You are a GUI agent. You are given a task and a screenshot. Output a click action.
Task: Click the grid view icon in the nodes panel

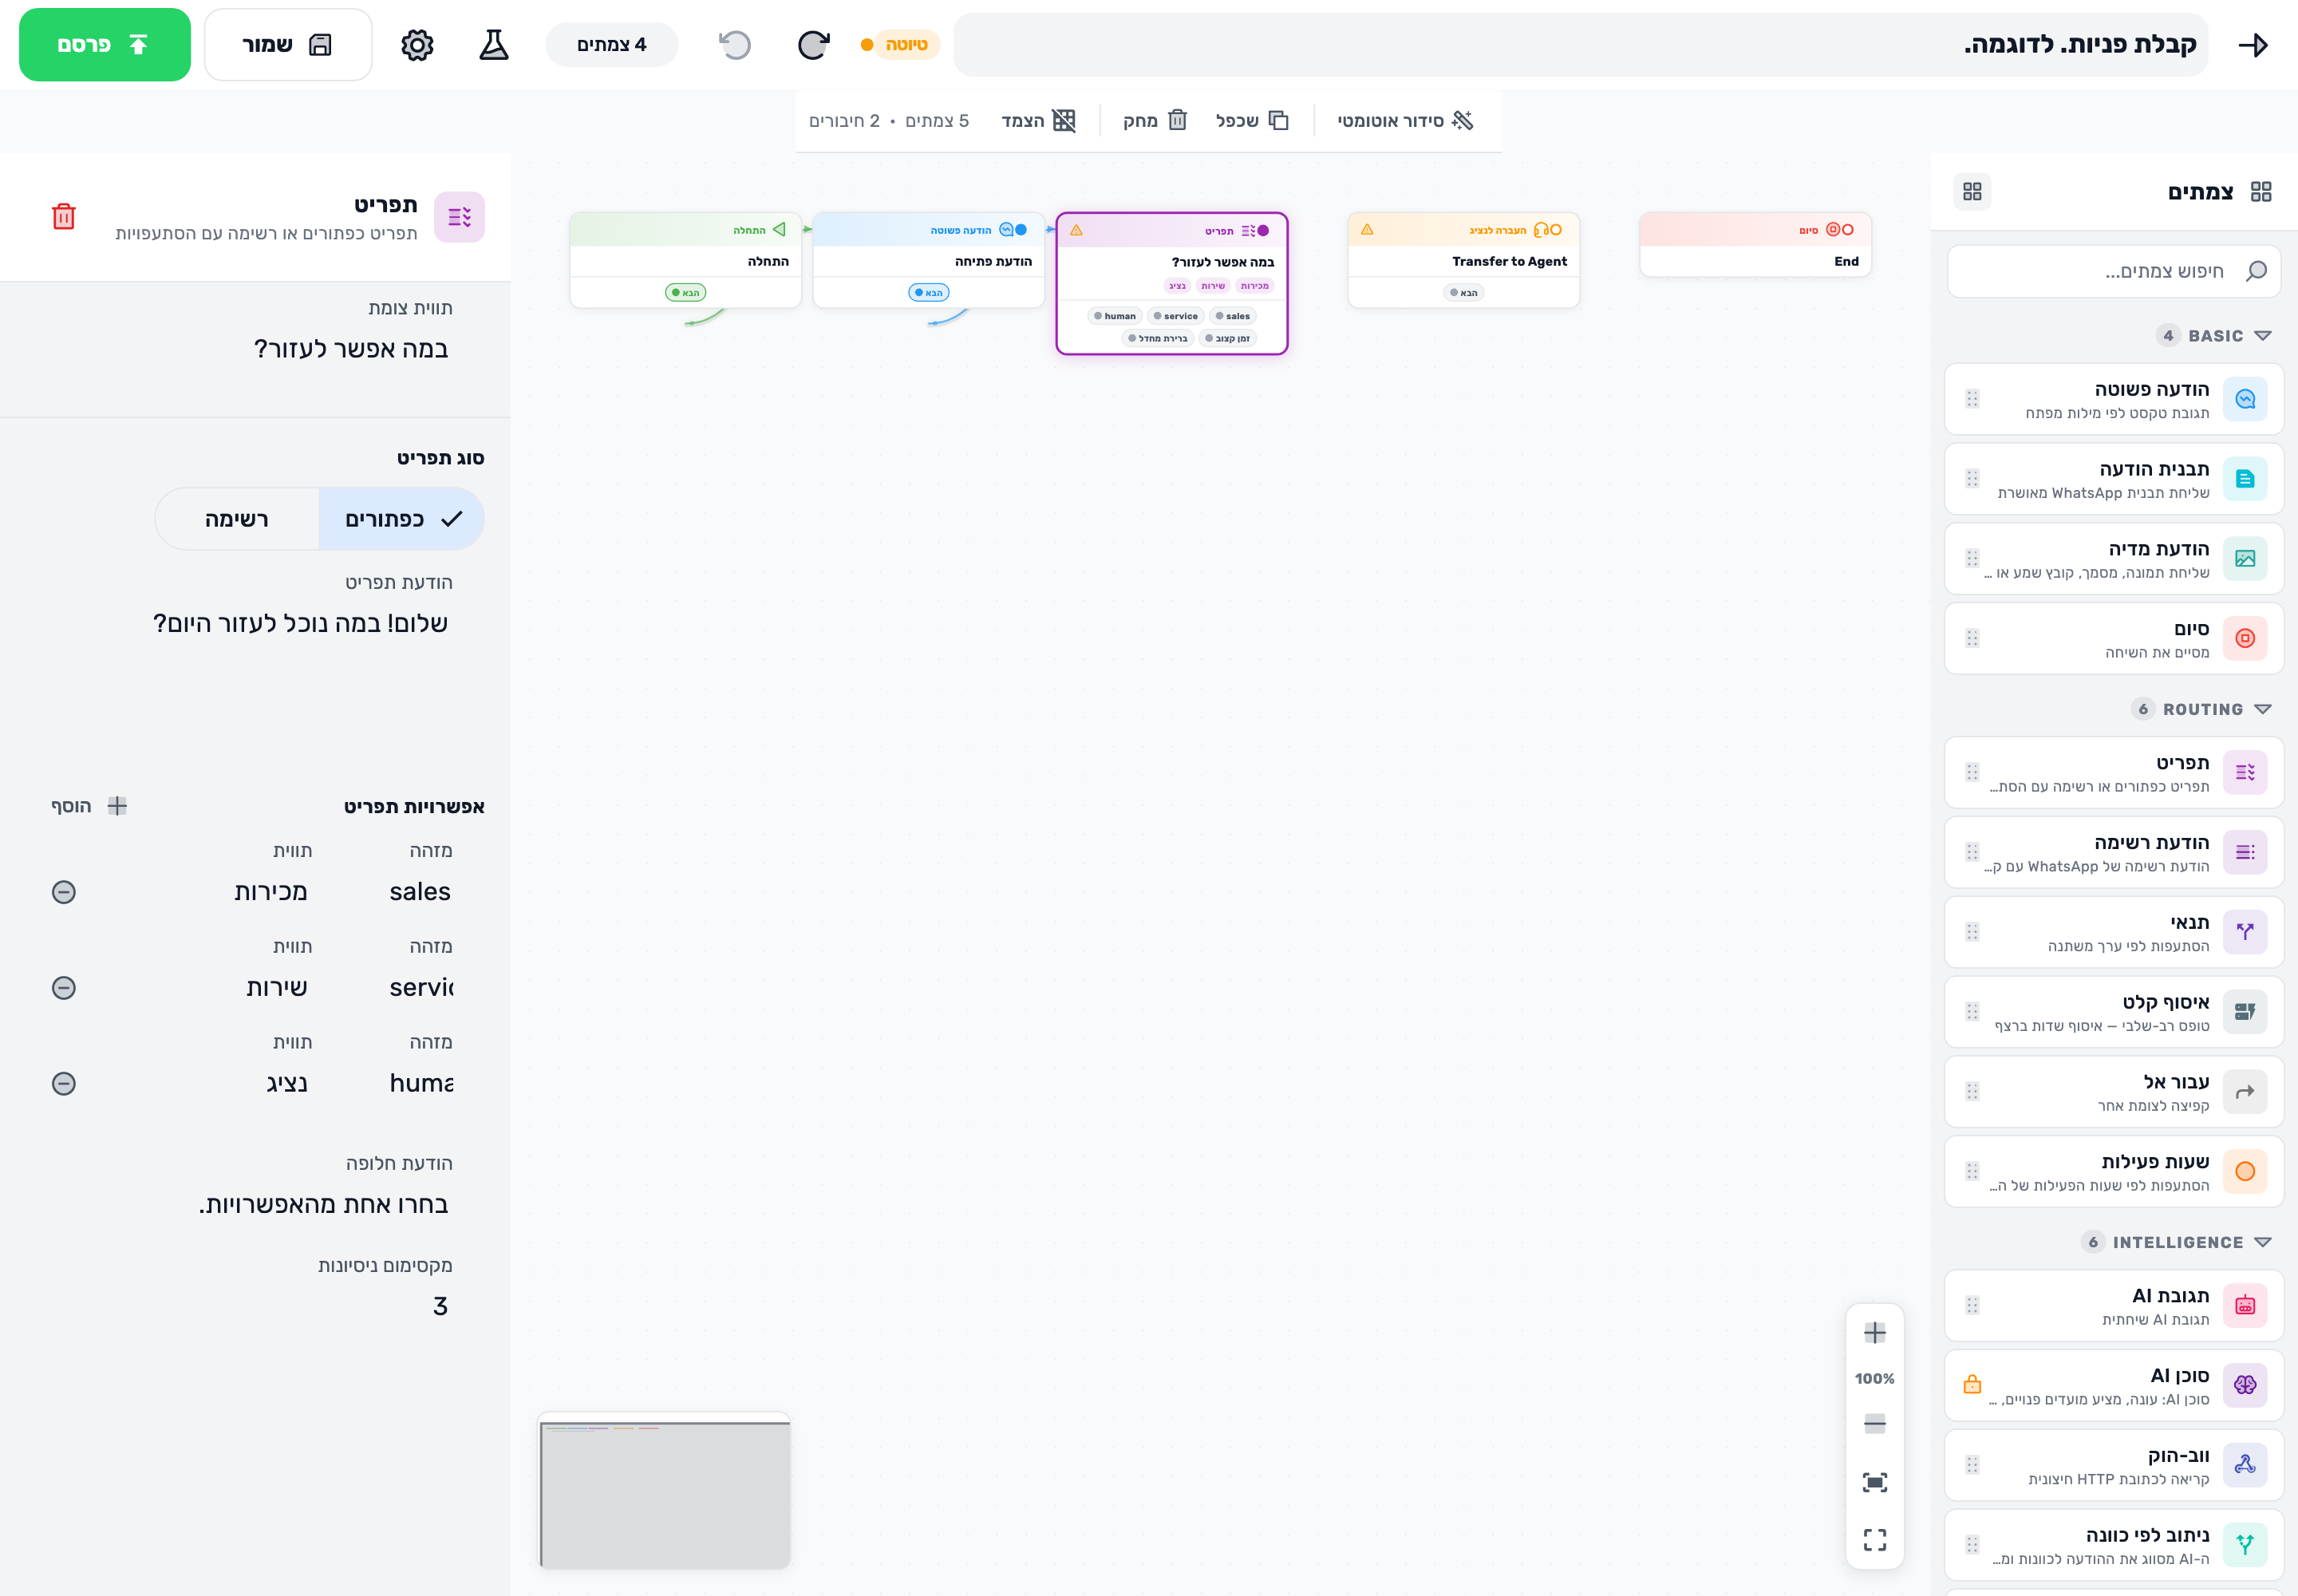(1972, 191)
